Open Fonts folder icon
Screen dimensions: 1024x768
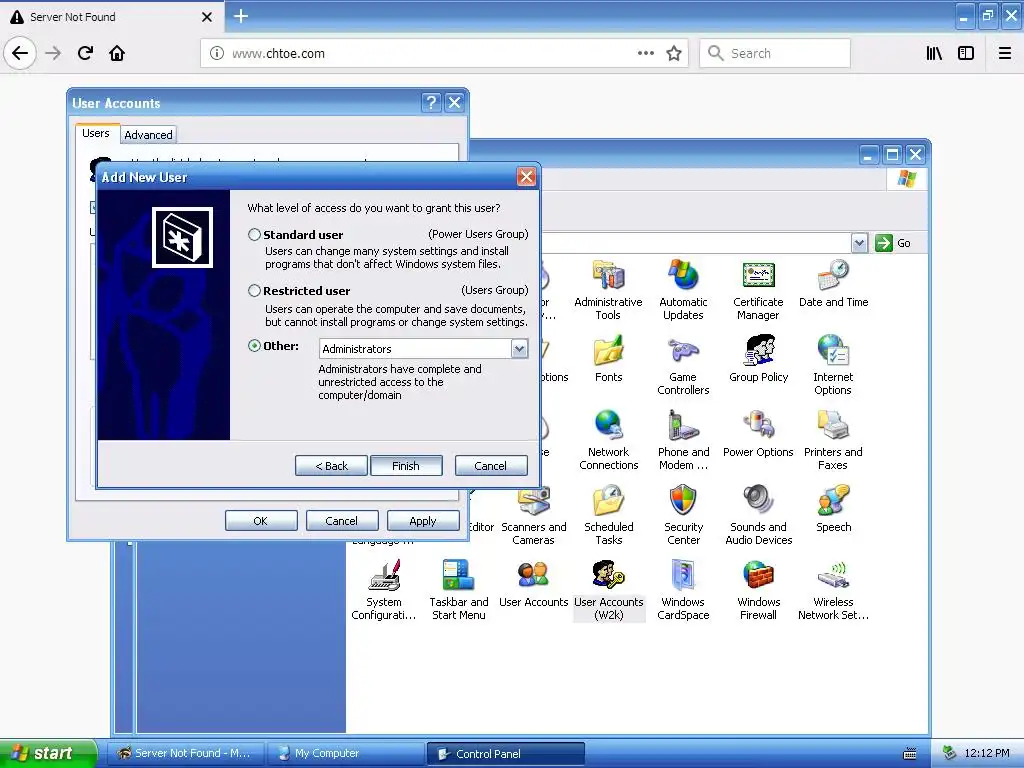pyautogui.click(x=609, y=359)
